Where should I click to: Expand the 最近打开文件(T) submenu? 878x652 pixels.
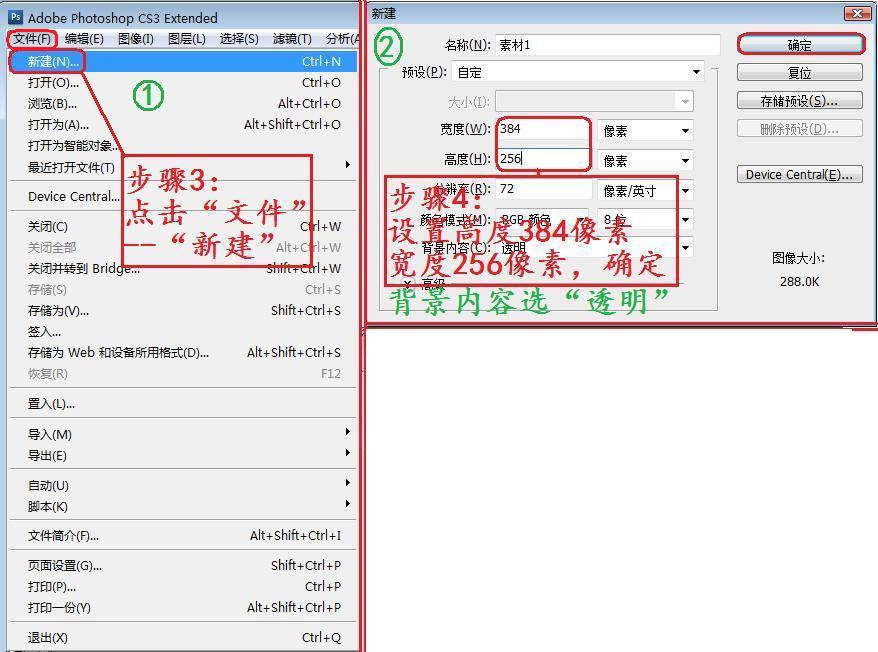click(183, 167)
